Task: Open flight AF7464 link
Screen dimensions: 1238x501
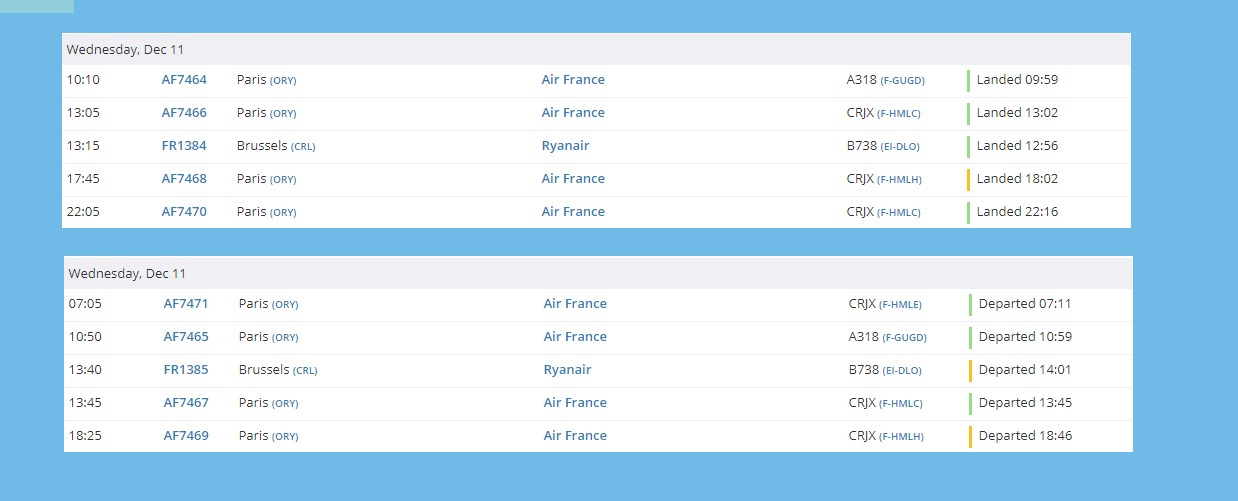Action: pyautogui.click(x=184, y=80)
